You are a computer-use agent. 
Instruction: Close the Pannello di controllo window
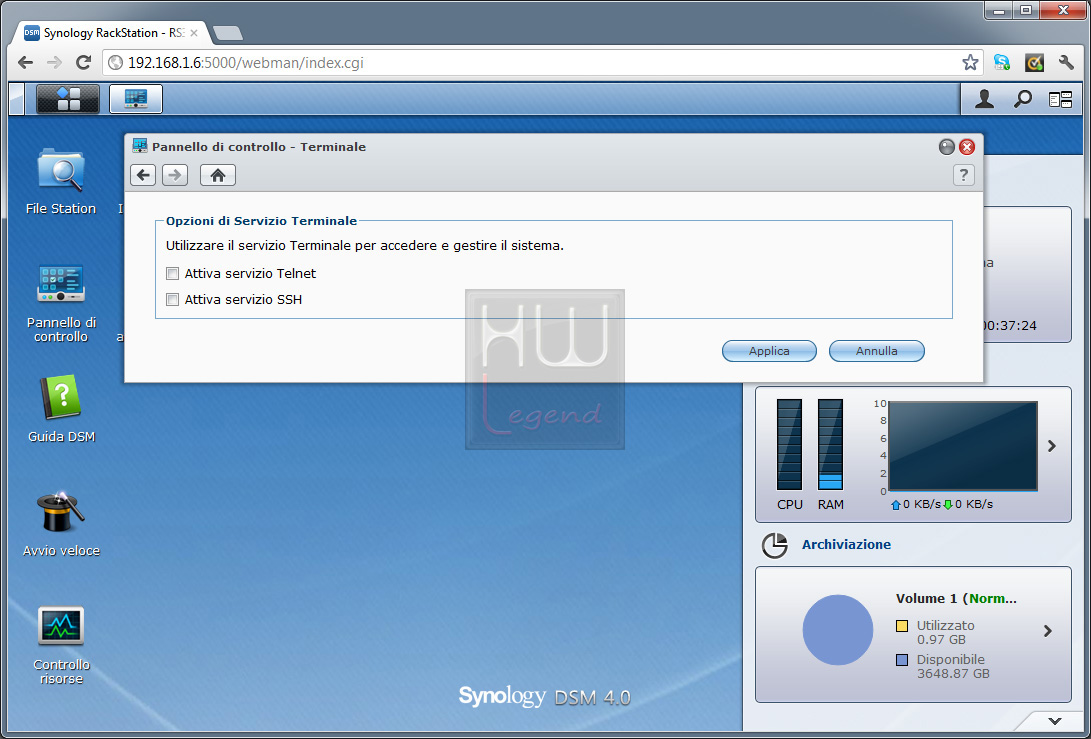tap(966, 147)
